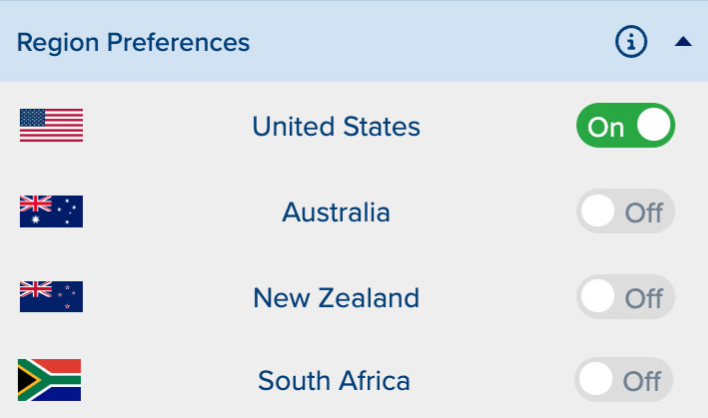Open the Region Preferences info icon
This screenshot has width=708, height=418.
(x=631, y=42)
